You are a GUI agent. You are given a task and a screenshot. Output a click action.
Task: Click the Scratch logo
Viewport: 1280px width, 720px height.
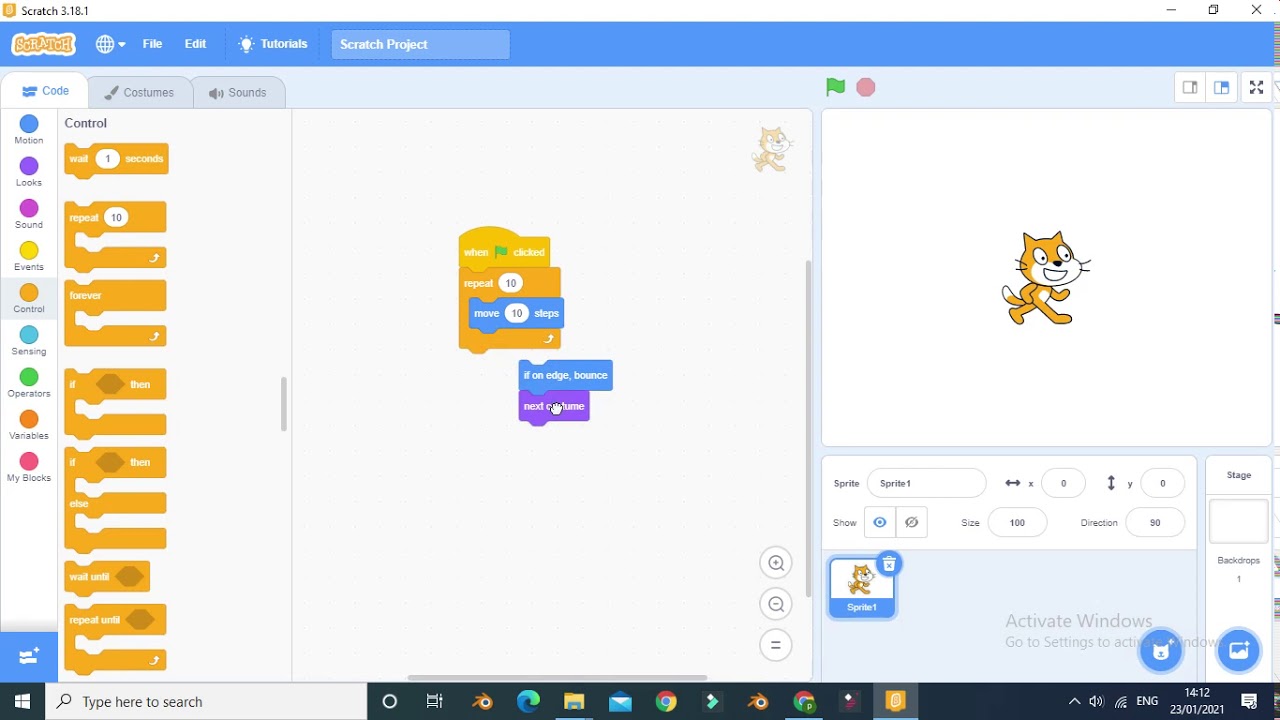(x=43, y=44)
